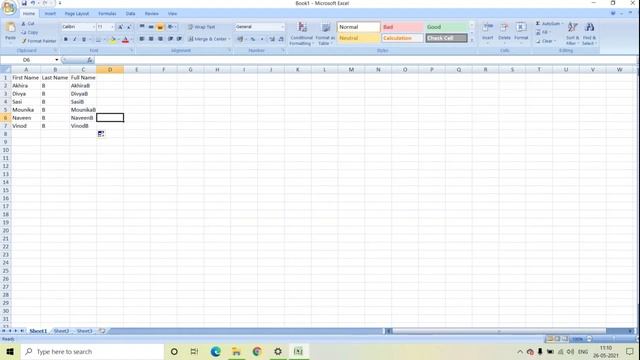Set Top Align for cell
This screenshot has height=360, width=640.
point(142,27)
